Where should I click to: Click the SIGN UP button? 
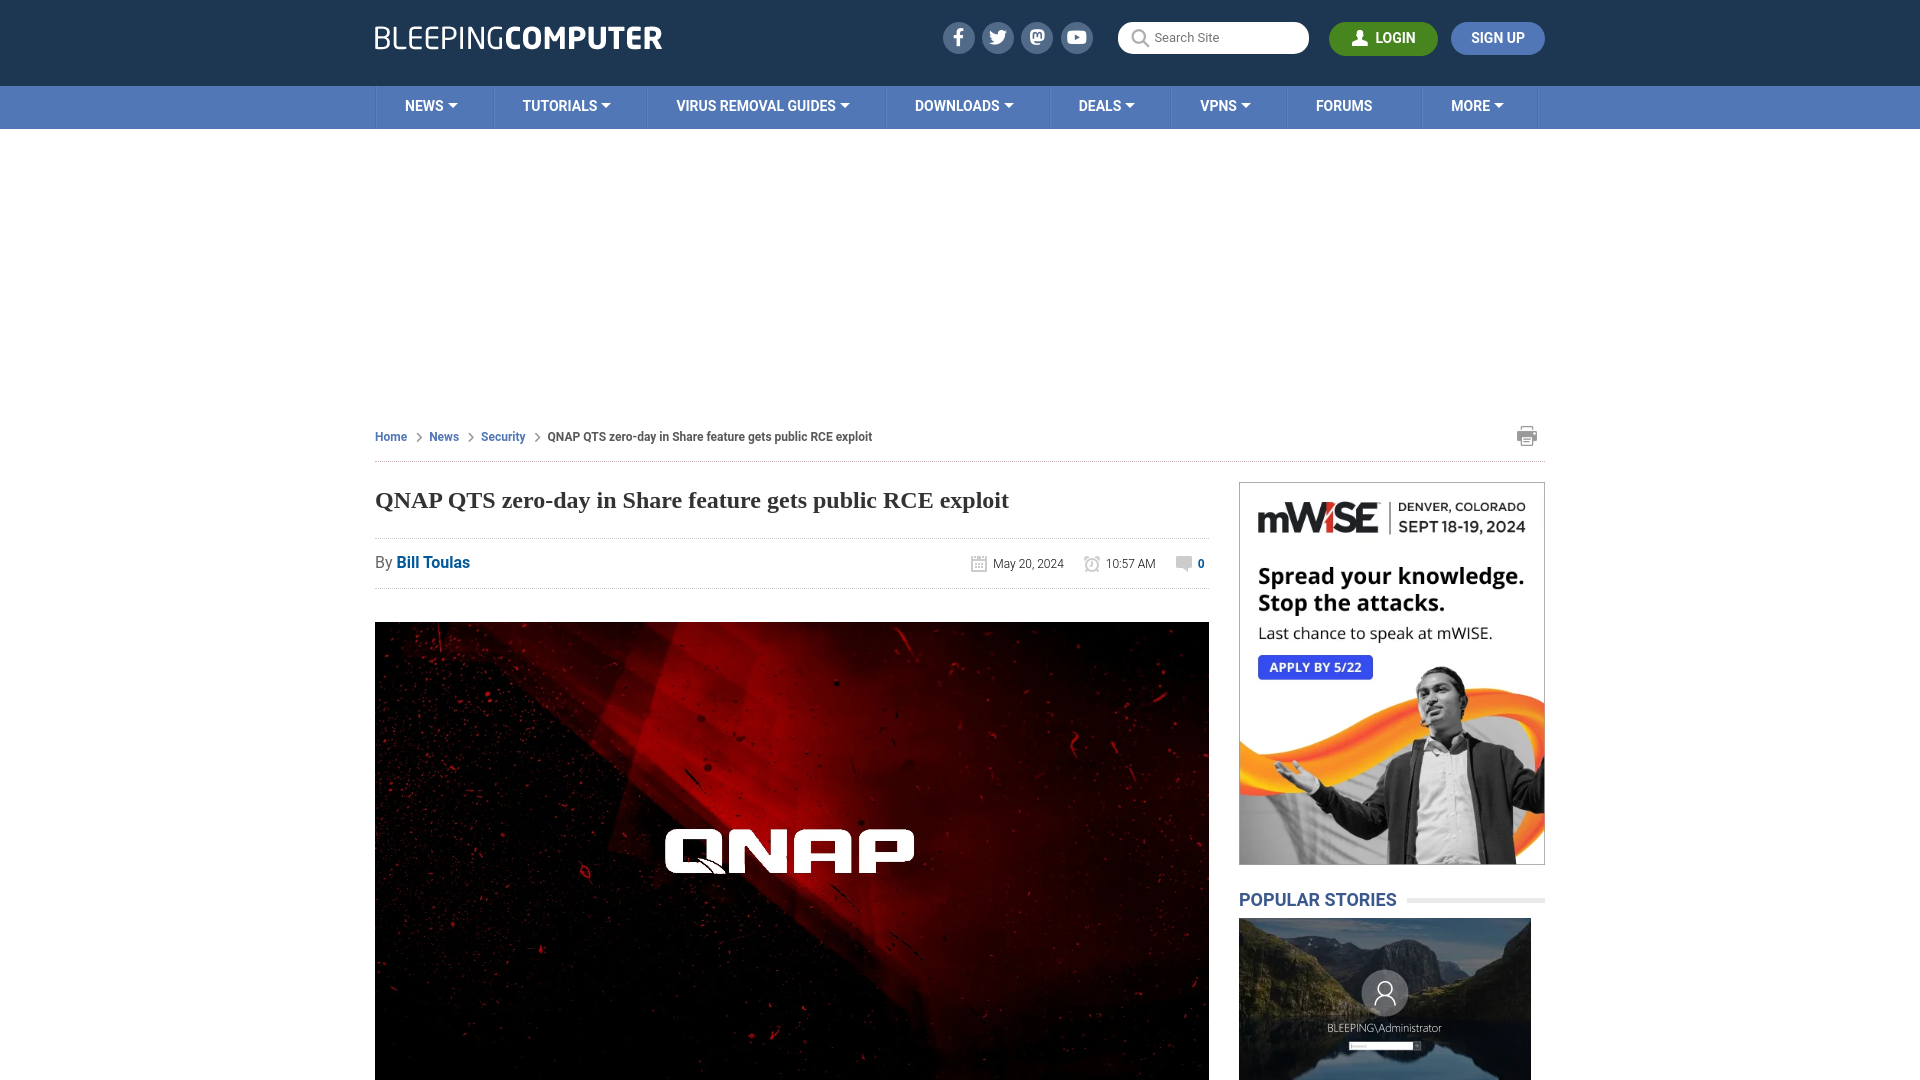[x=1497, y=37]
